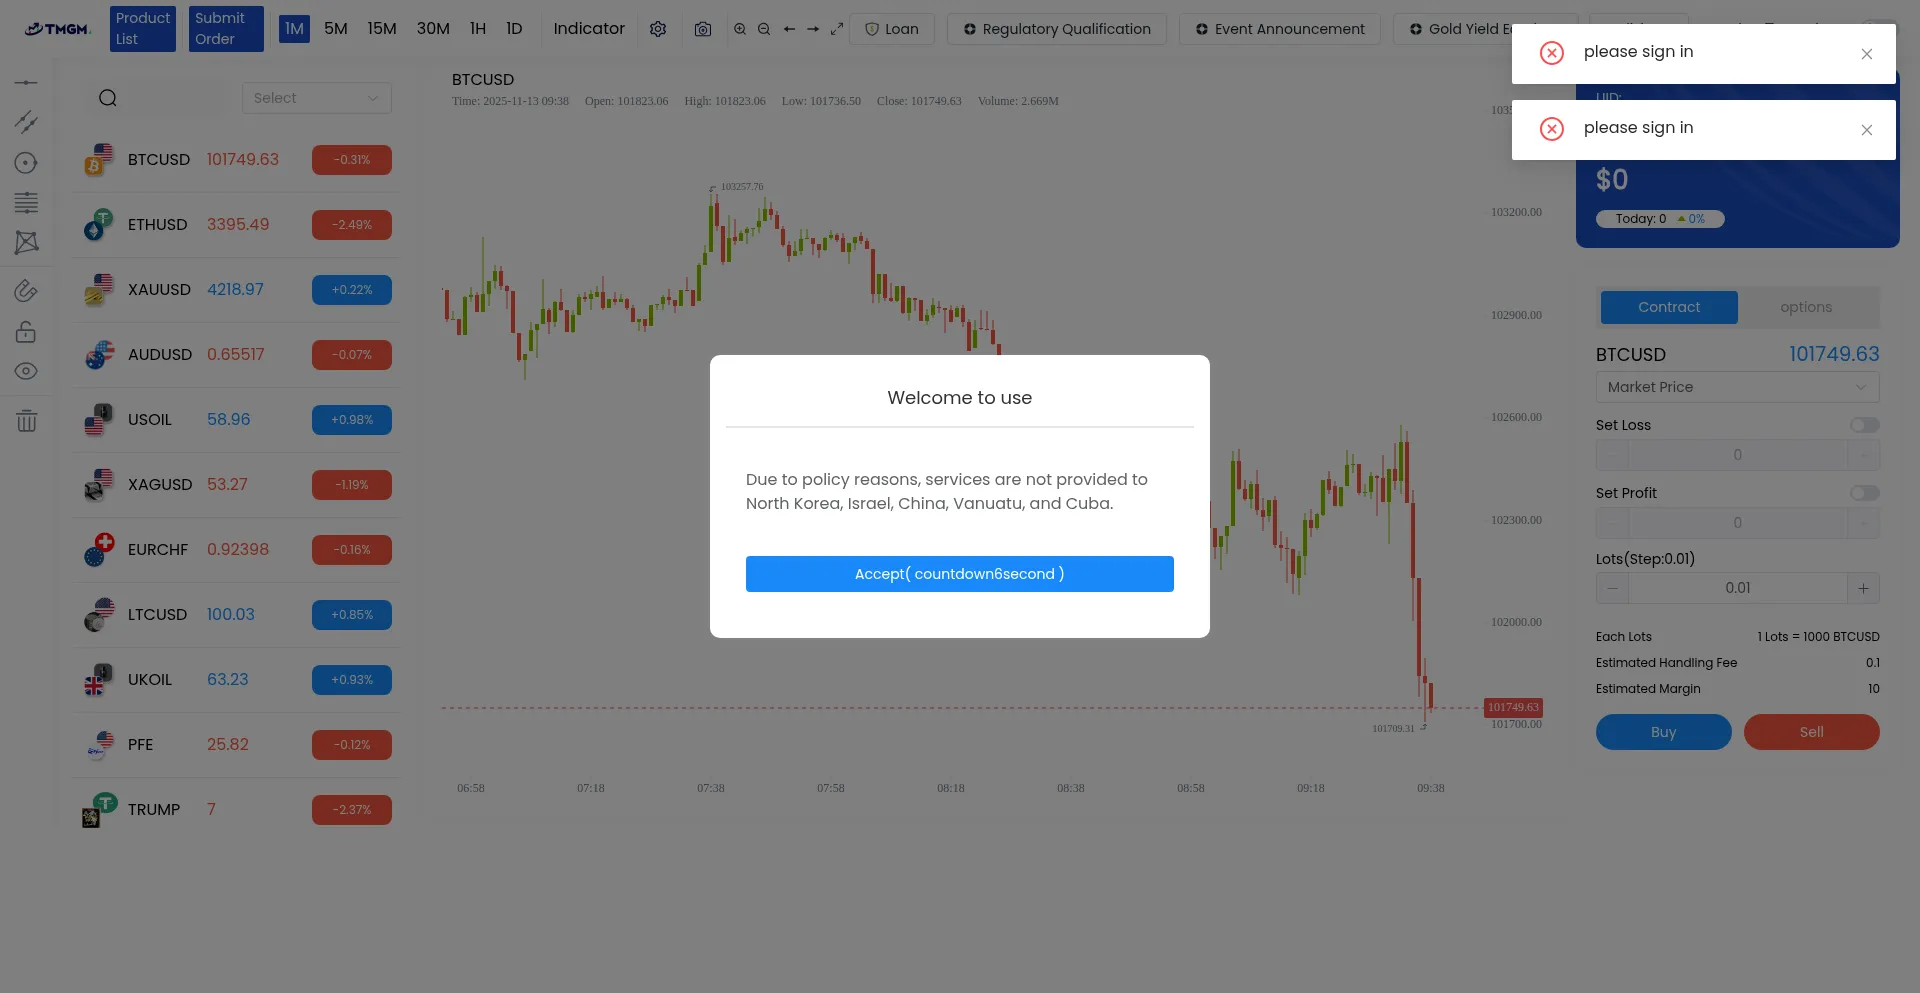Expand chart to fullscreen
Viewport: 1920px width, 993px height.
tap(837, 29)
